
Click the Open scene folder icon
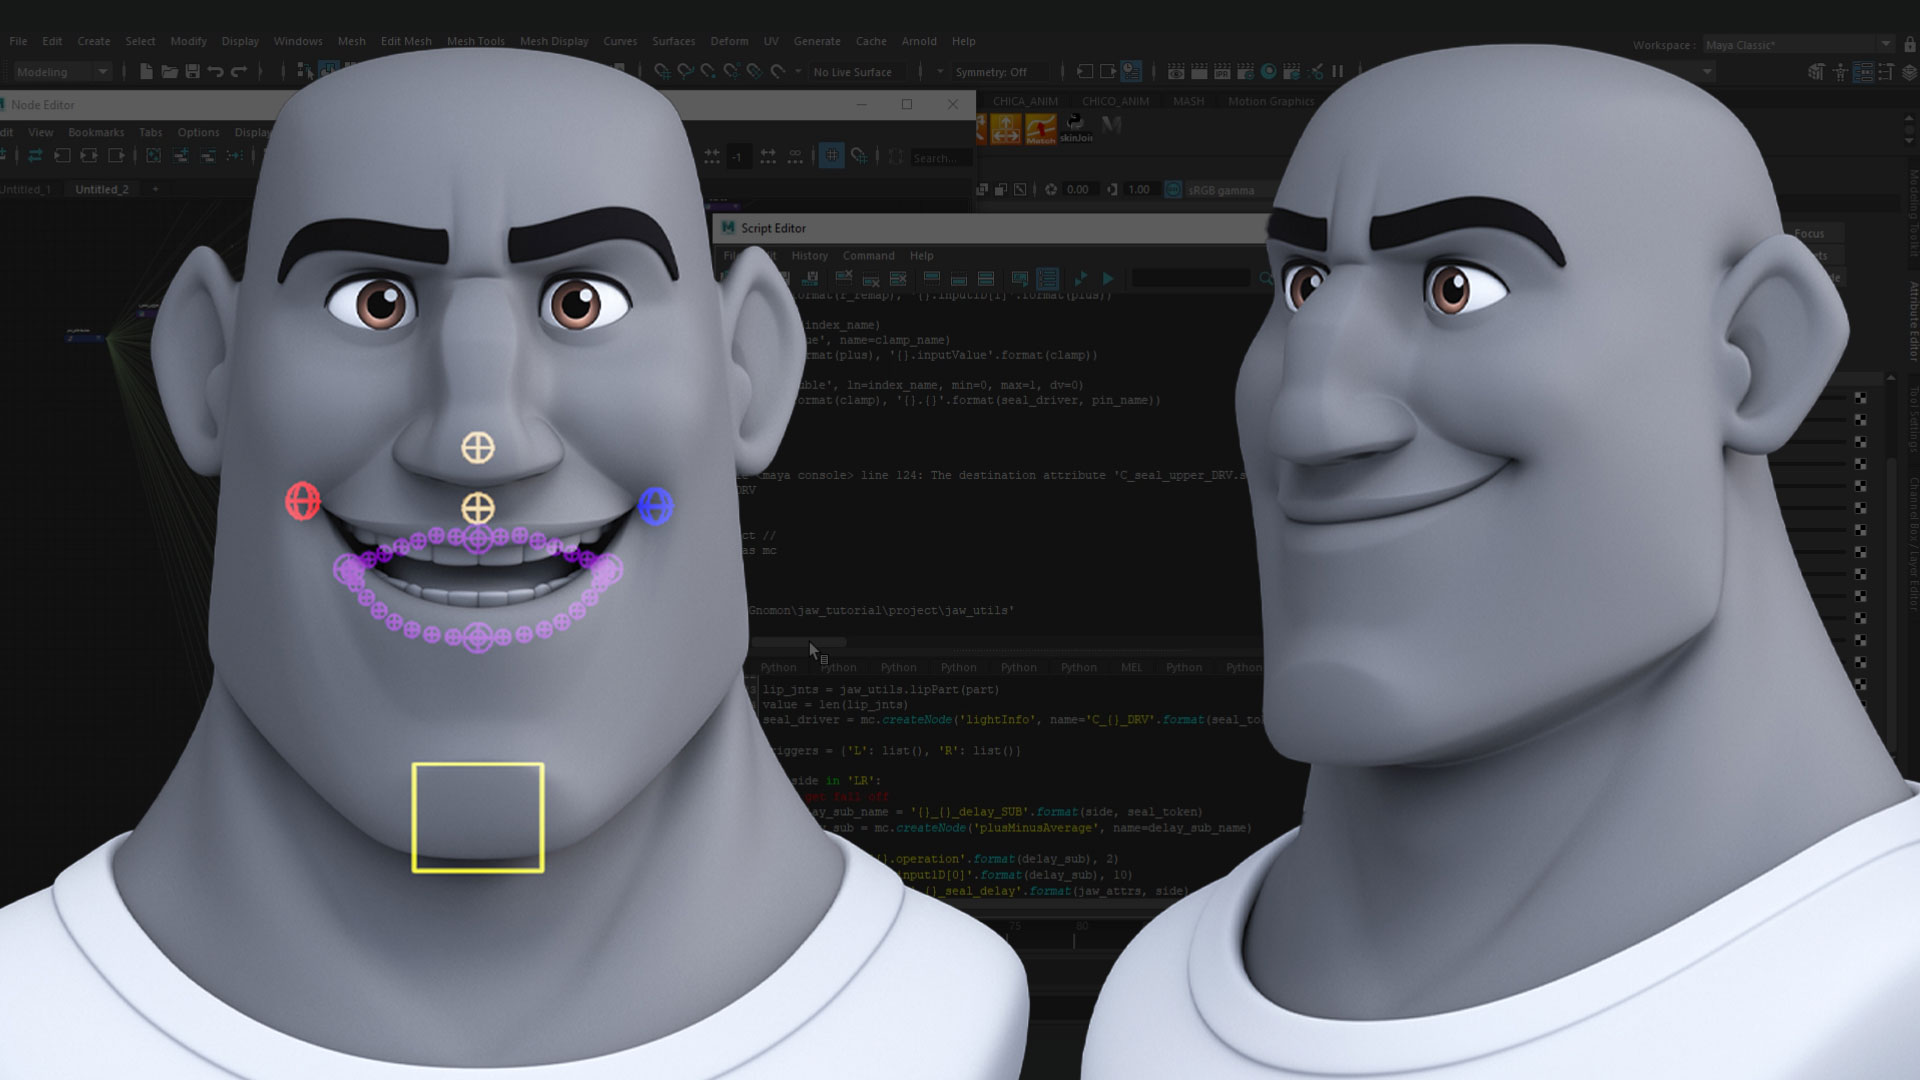pyautogui.click(x=169, y=71)
